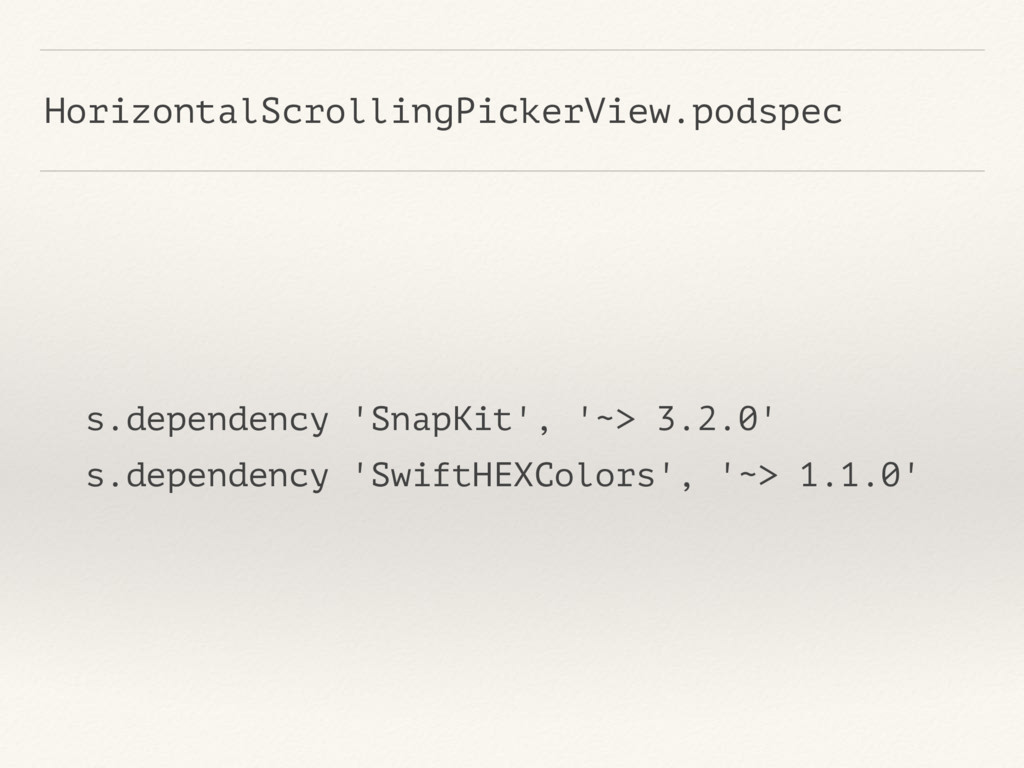Click the divider line below the title
Viewport: 1024px width, 768px height.
pos(512,171)
